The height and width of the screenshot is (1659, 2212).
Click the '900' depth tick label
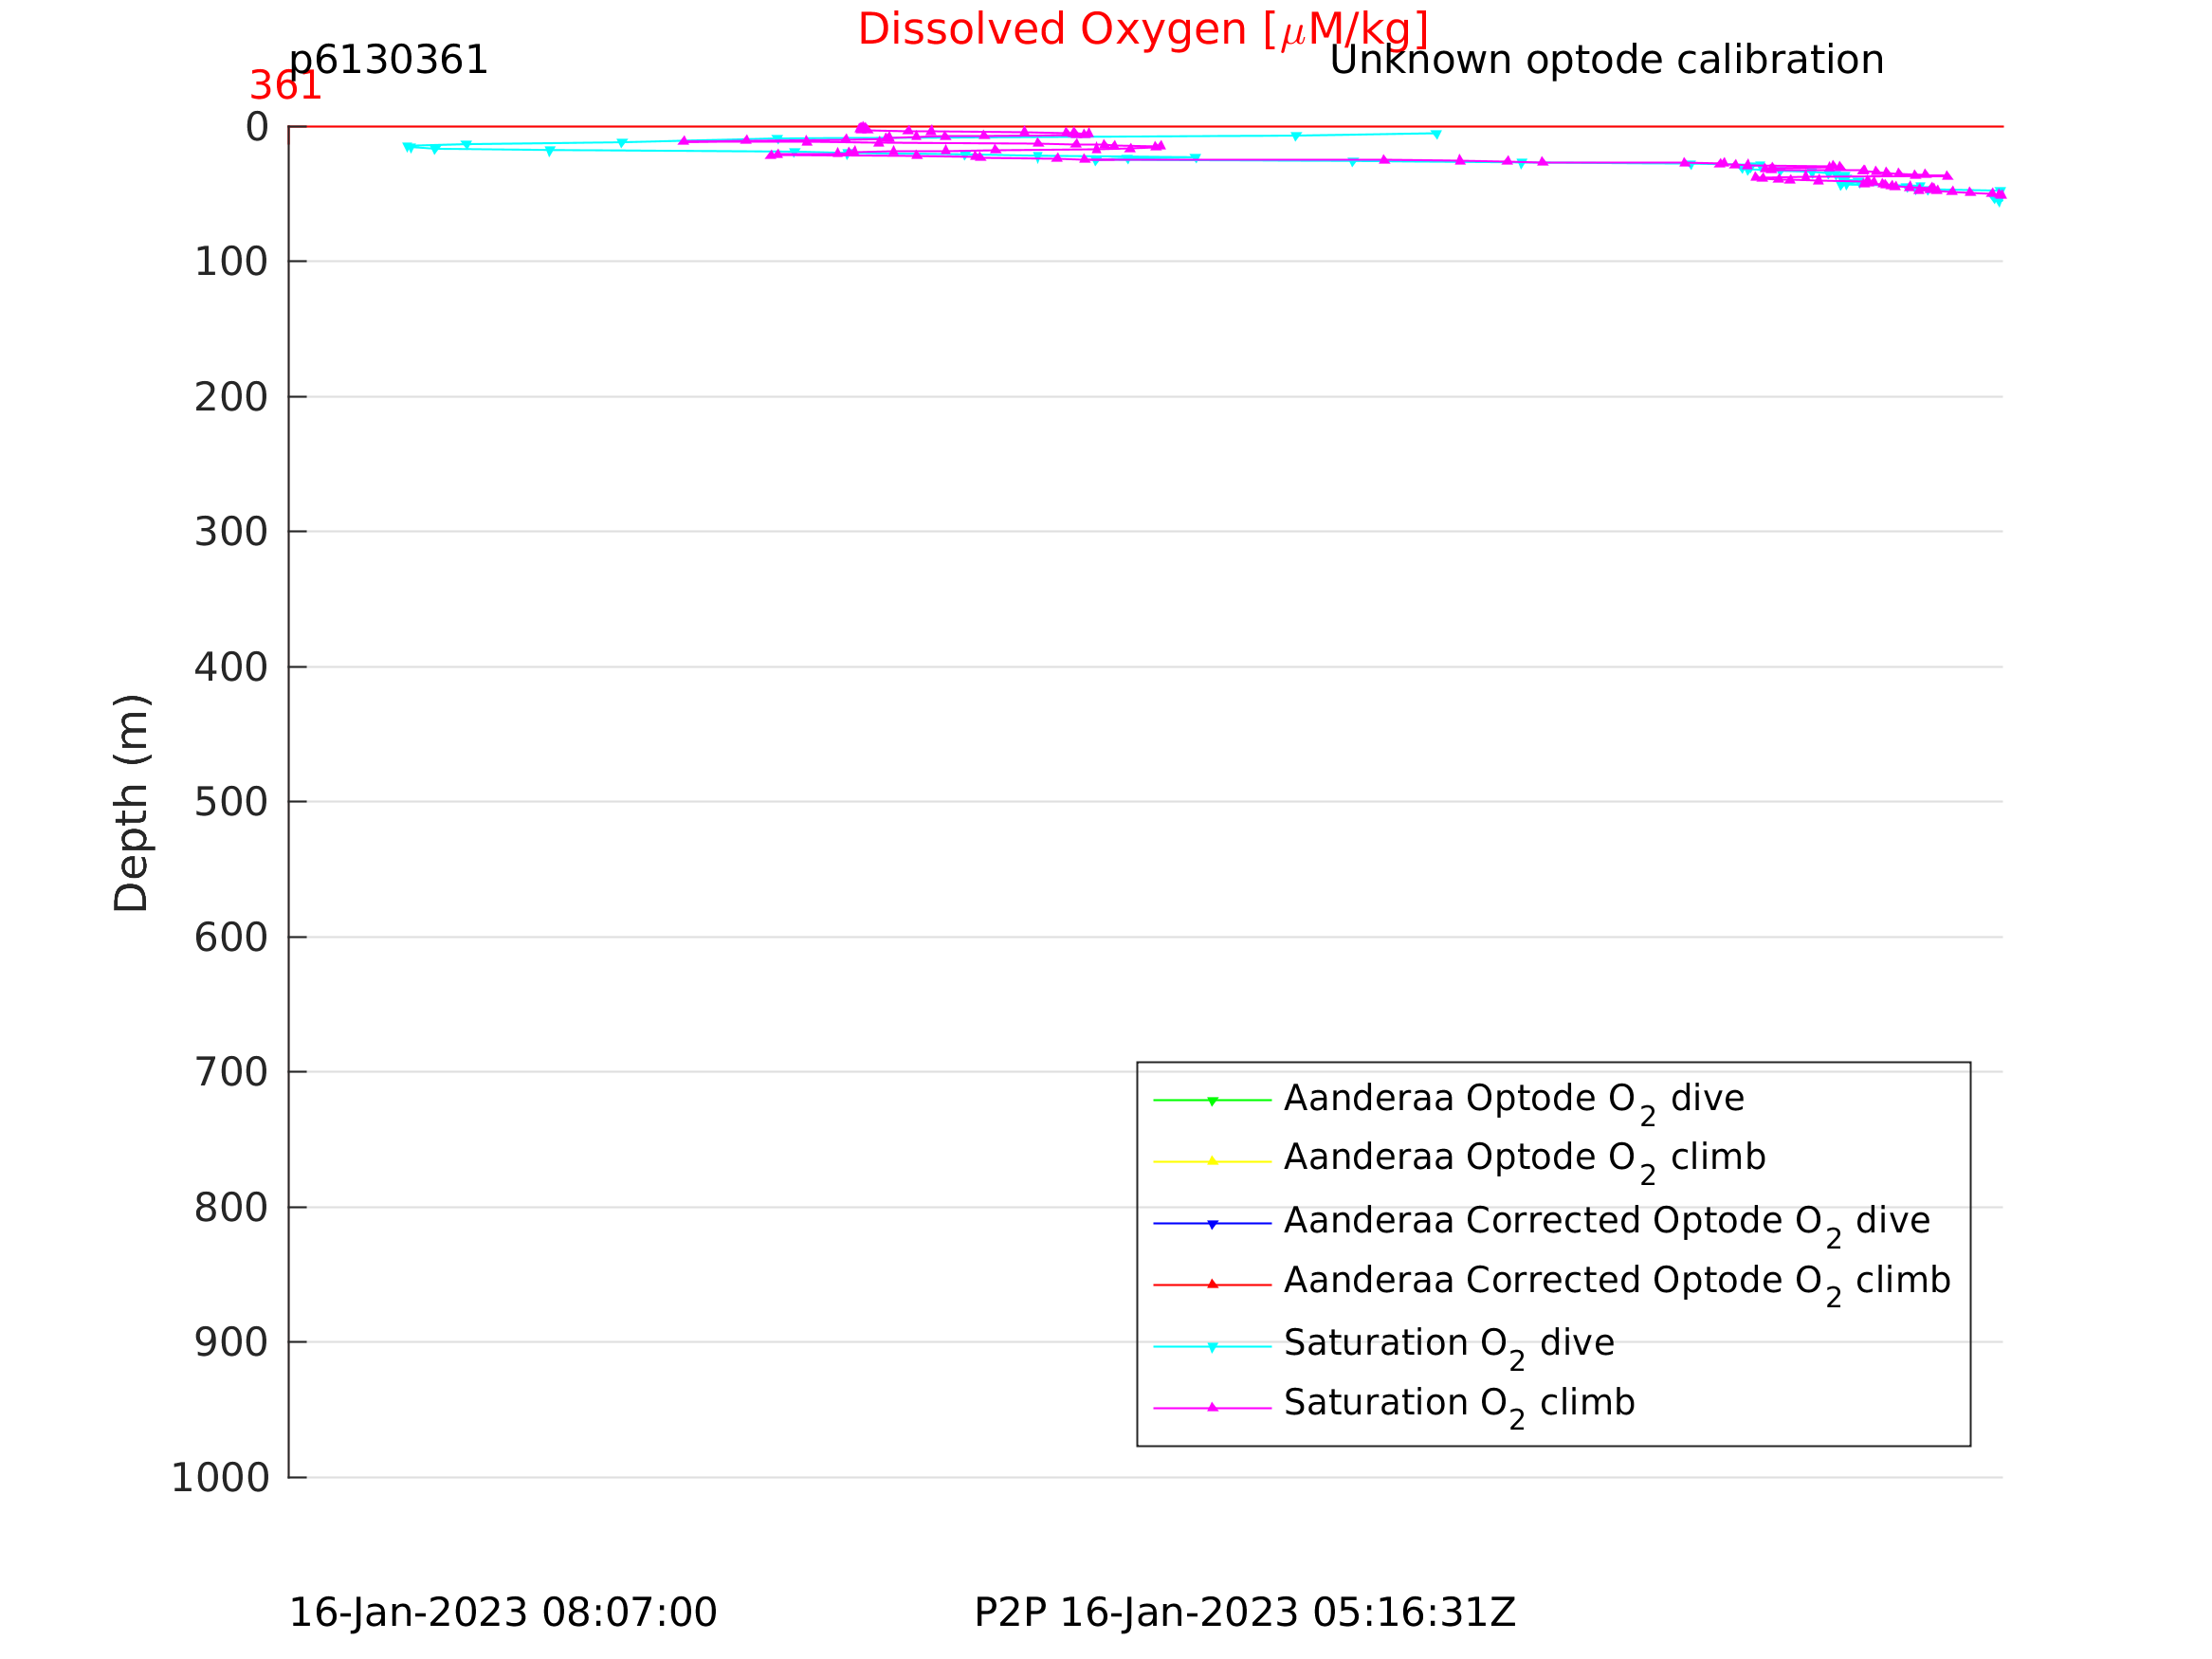pos(231,1342)
